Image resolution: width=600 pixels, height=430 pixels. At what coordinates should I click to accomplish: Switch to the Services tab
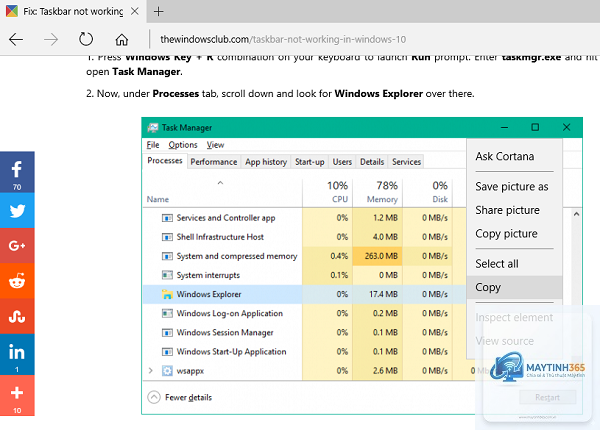(406, 162)
